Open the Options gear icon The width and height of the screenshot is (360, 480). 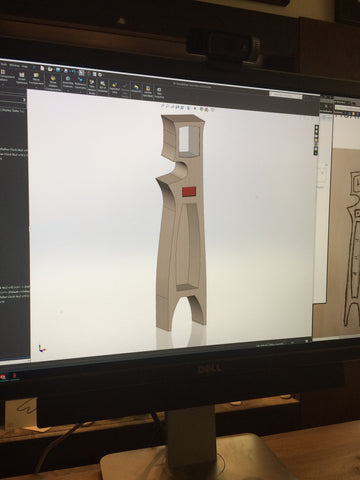tap(100, 74)
